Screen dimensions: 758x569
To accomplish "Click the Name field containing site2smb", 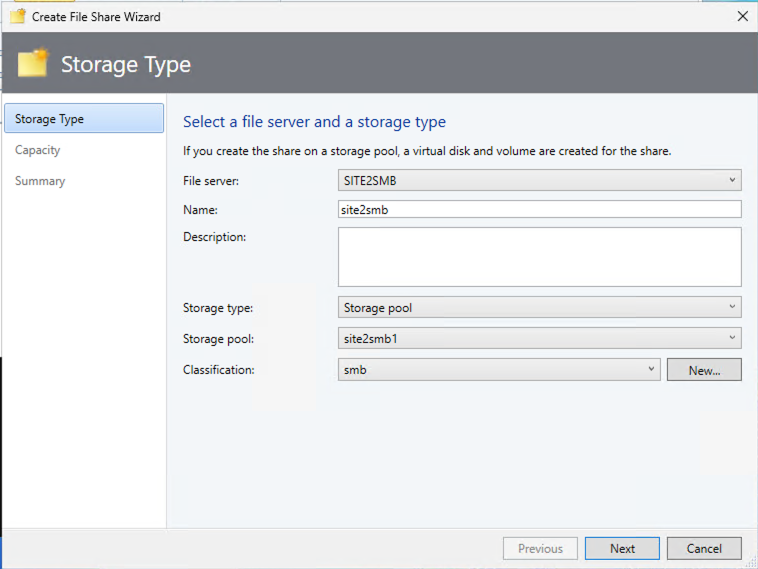I will [540, 209].
